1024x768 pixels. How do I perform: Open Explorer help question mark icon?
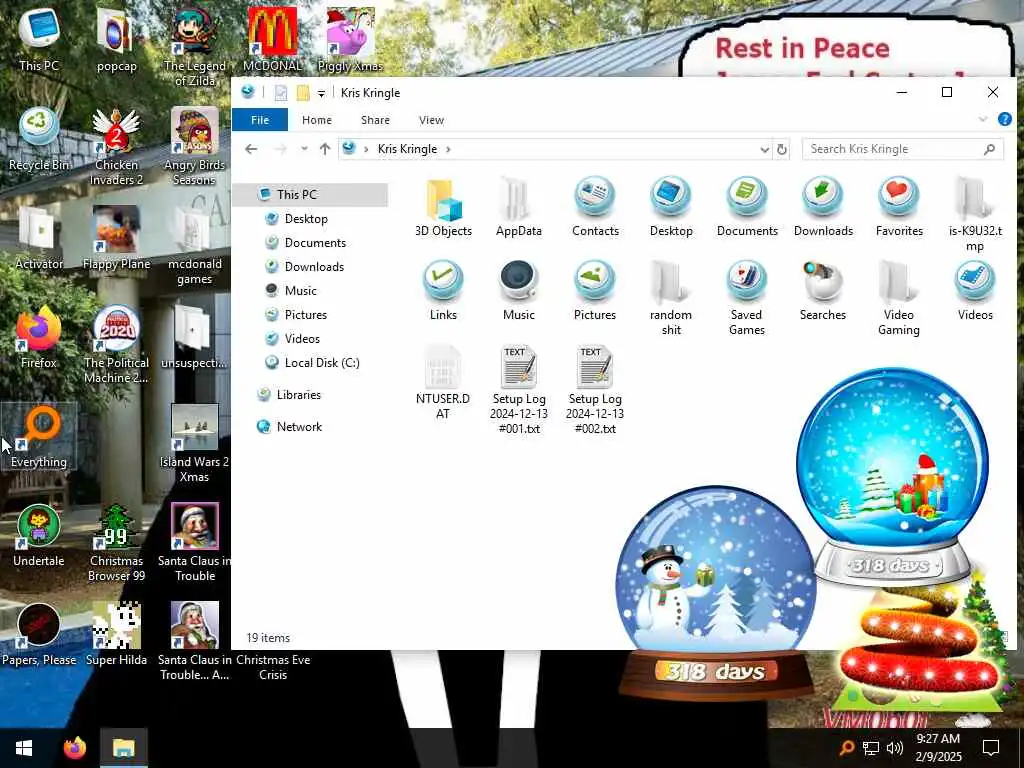1004,120
